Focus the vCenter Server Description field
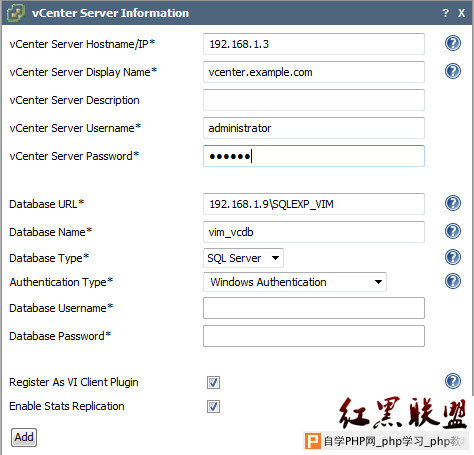Image resolution: width=474 pixels, height=455 pixels. pos(314,100)
